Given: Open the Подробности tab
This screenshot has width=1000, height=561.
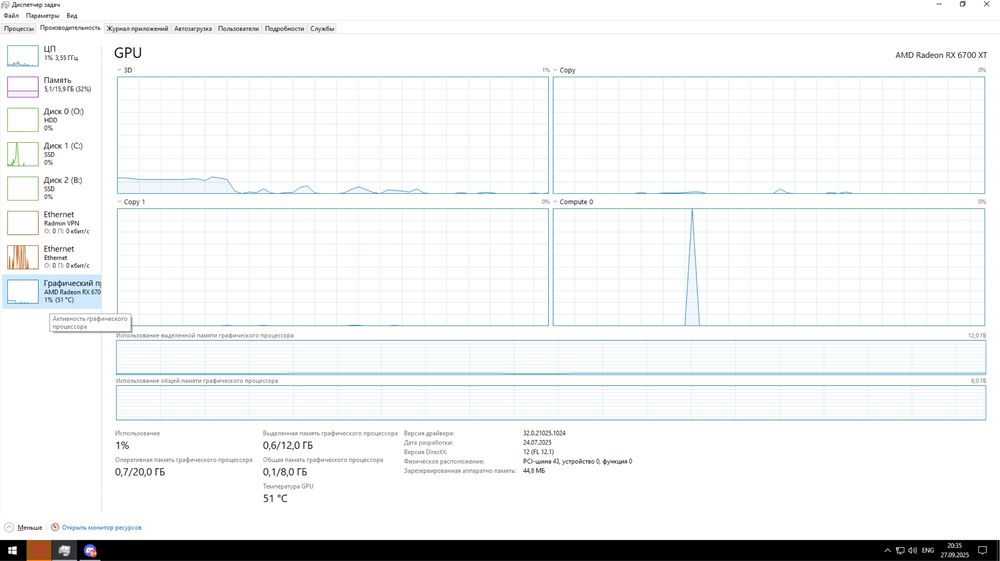Looking at the screenshot, I should click(x=284, y=29).
